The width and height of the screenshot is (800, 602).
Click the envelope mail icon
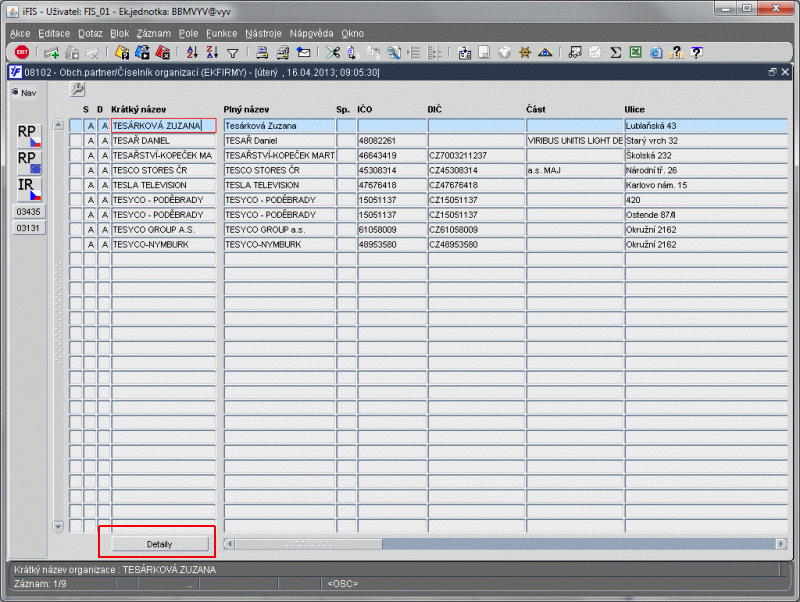click(x=304, y=53)
